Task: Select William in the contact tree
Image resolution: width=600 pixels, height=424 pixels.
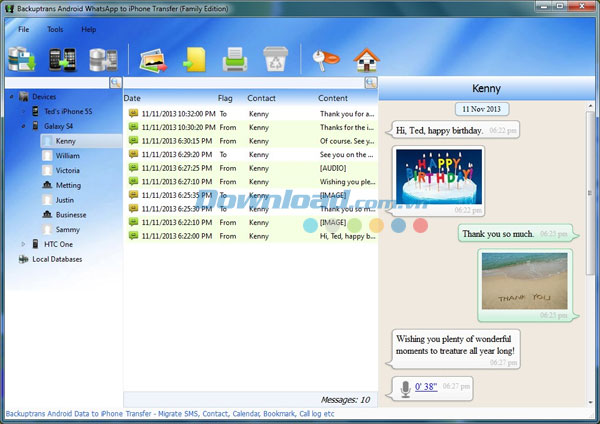Action: 68,156
